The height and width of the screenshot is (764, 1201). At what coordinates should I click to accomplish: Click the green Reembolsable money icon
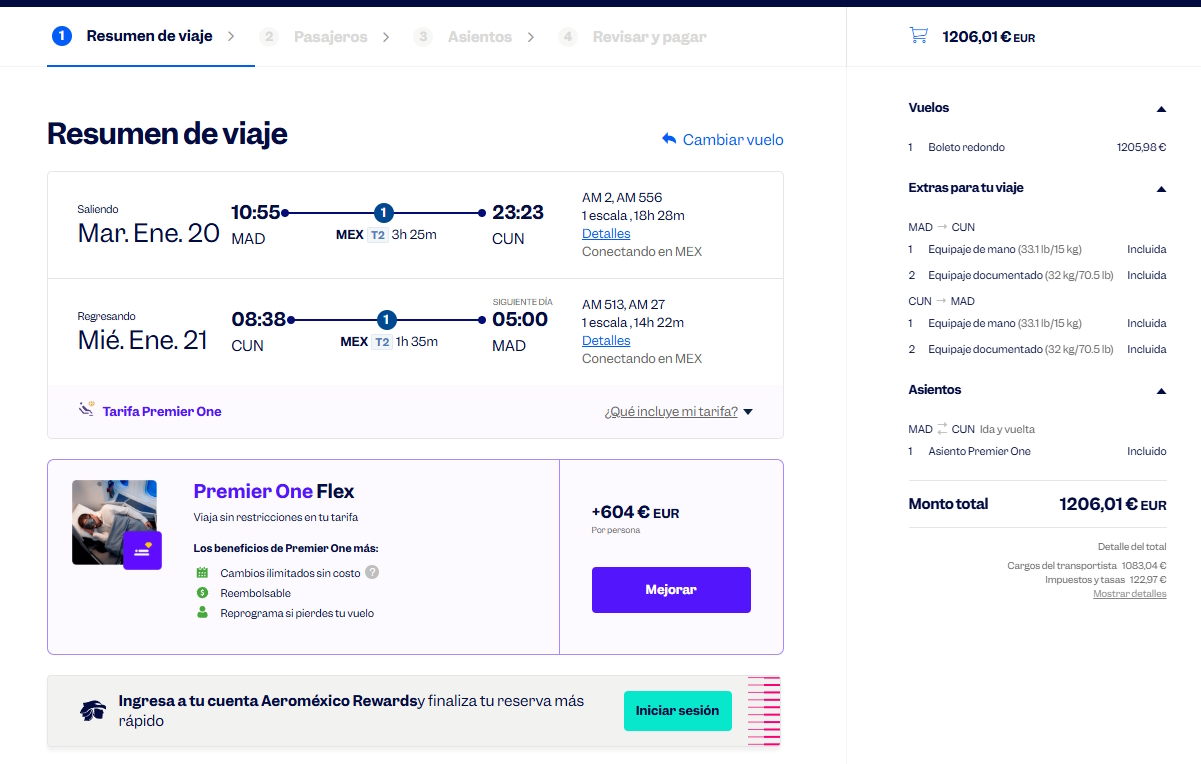pos(202,593)
